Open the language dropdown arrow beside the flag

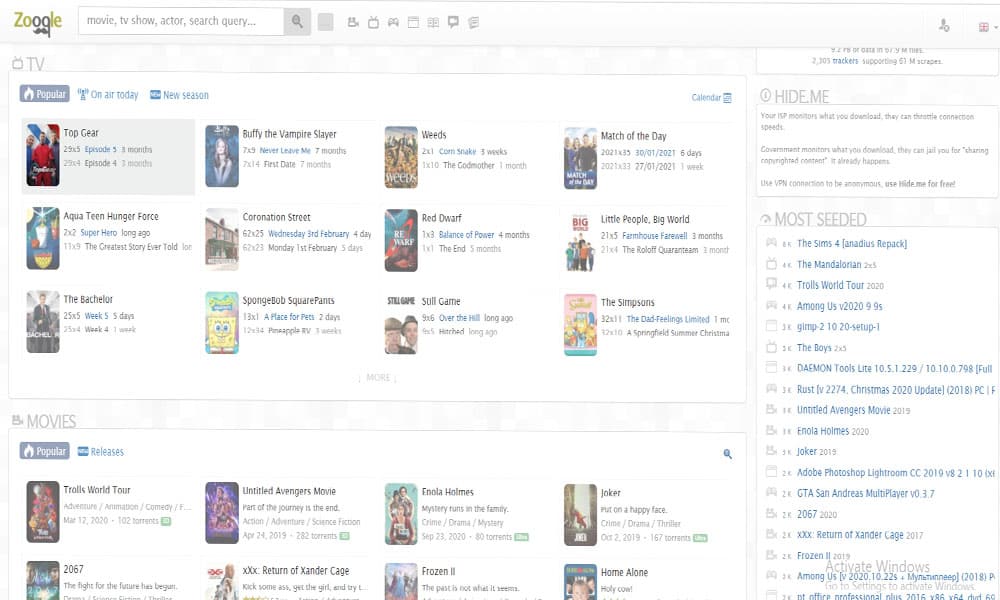996,27
